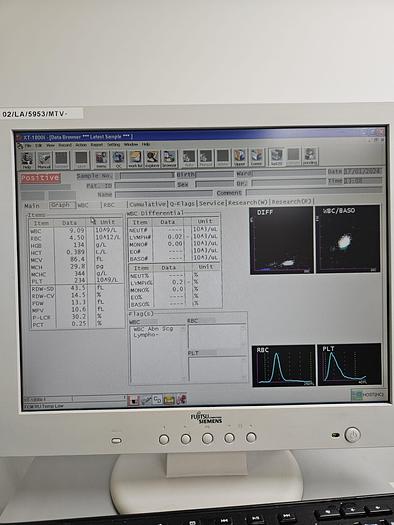The height and width of the screenshot is (525, 394).
Task: Click the Upper sample toolbar icon
Action: 240,157
